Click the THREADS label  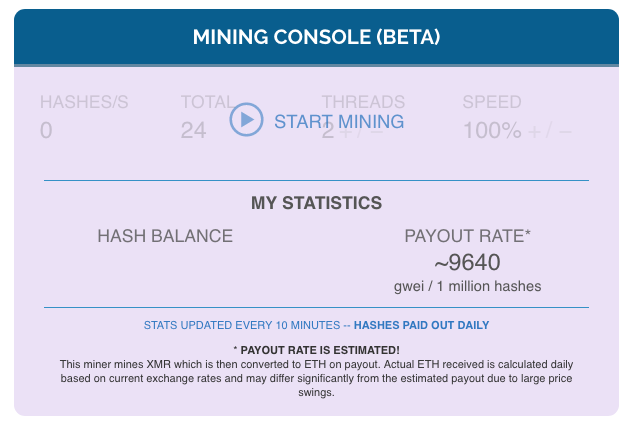(363, 102)
